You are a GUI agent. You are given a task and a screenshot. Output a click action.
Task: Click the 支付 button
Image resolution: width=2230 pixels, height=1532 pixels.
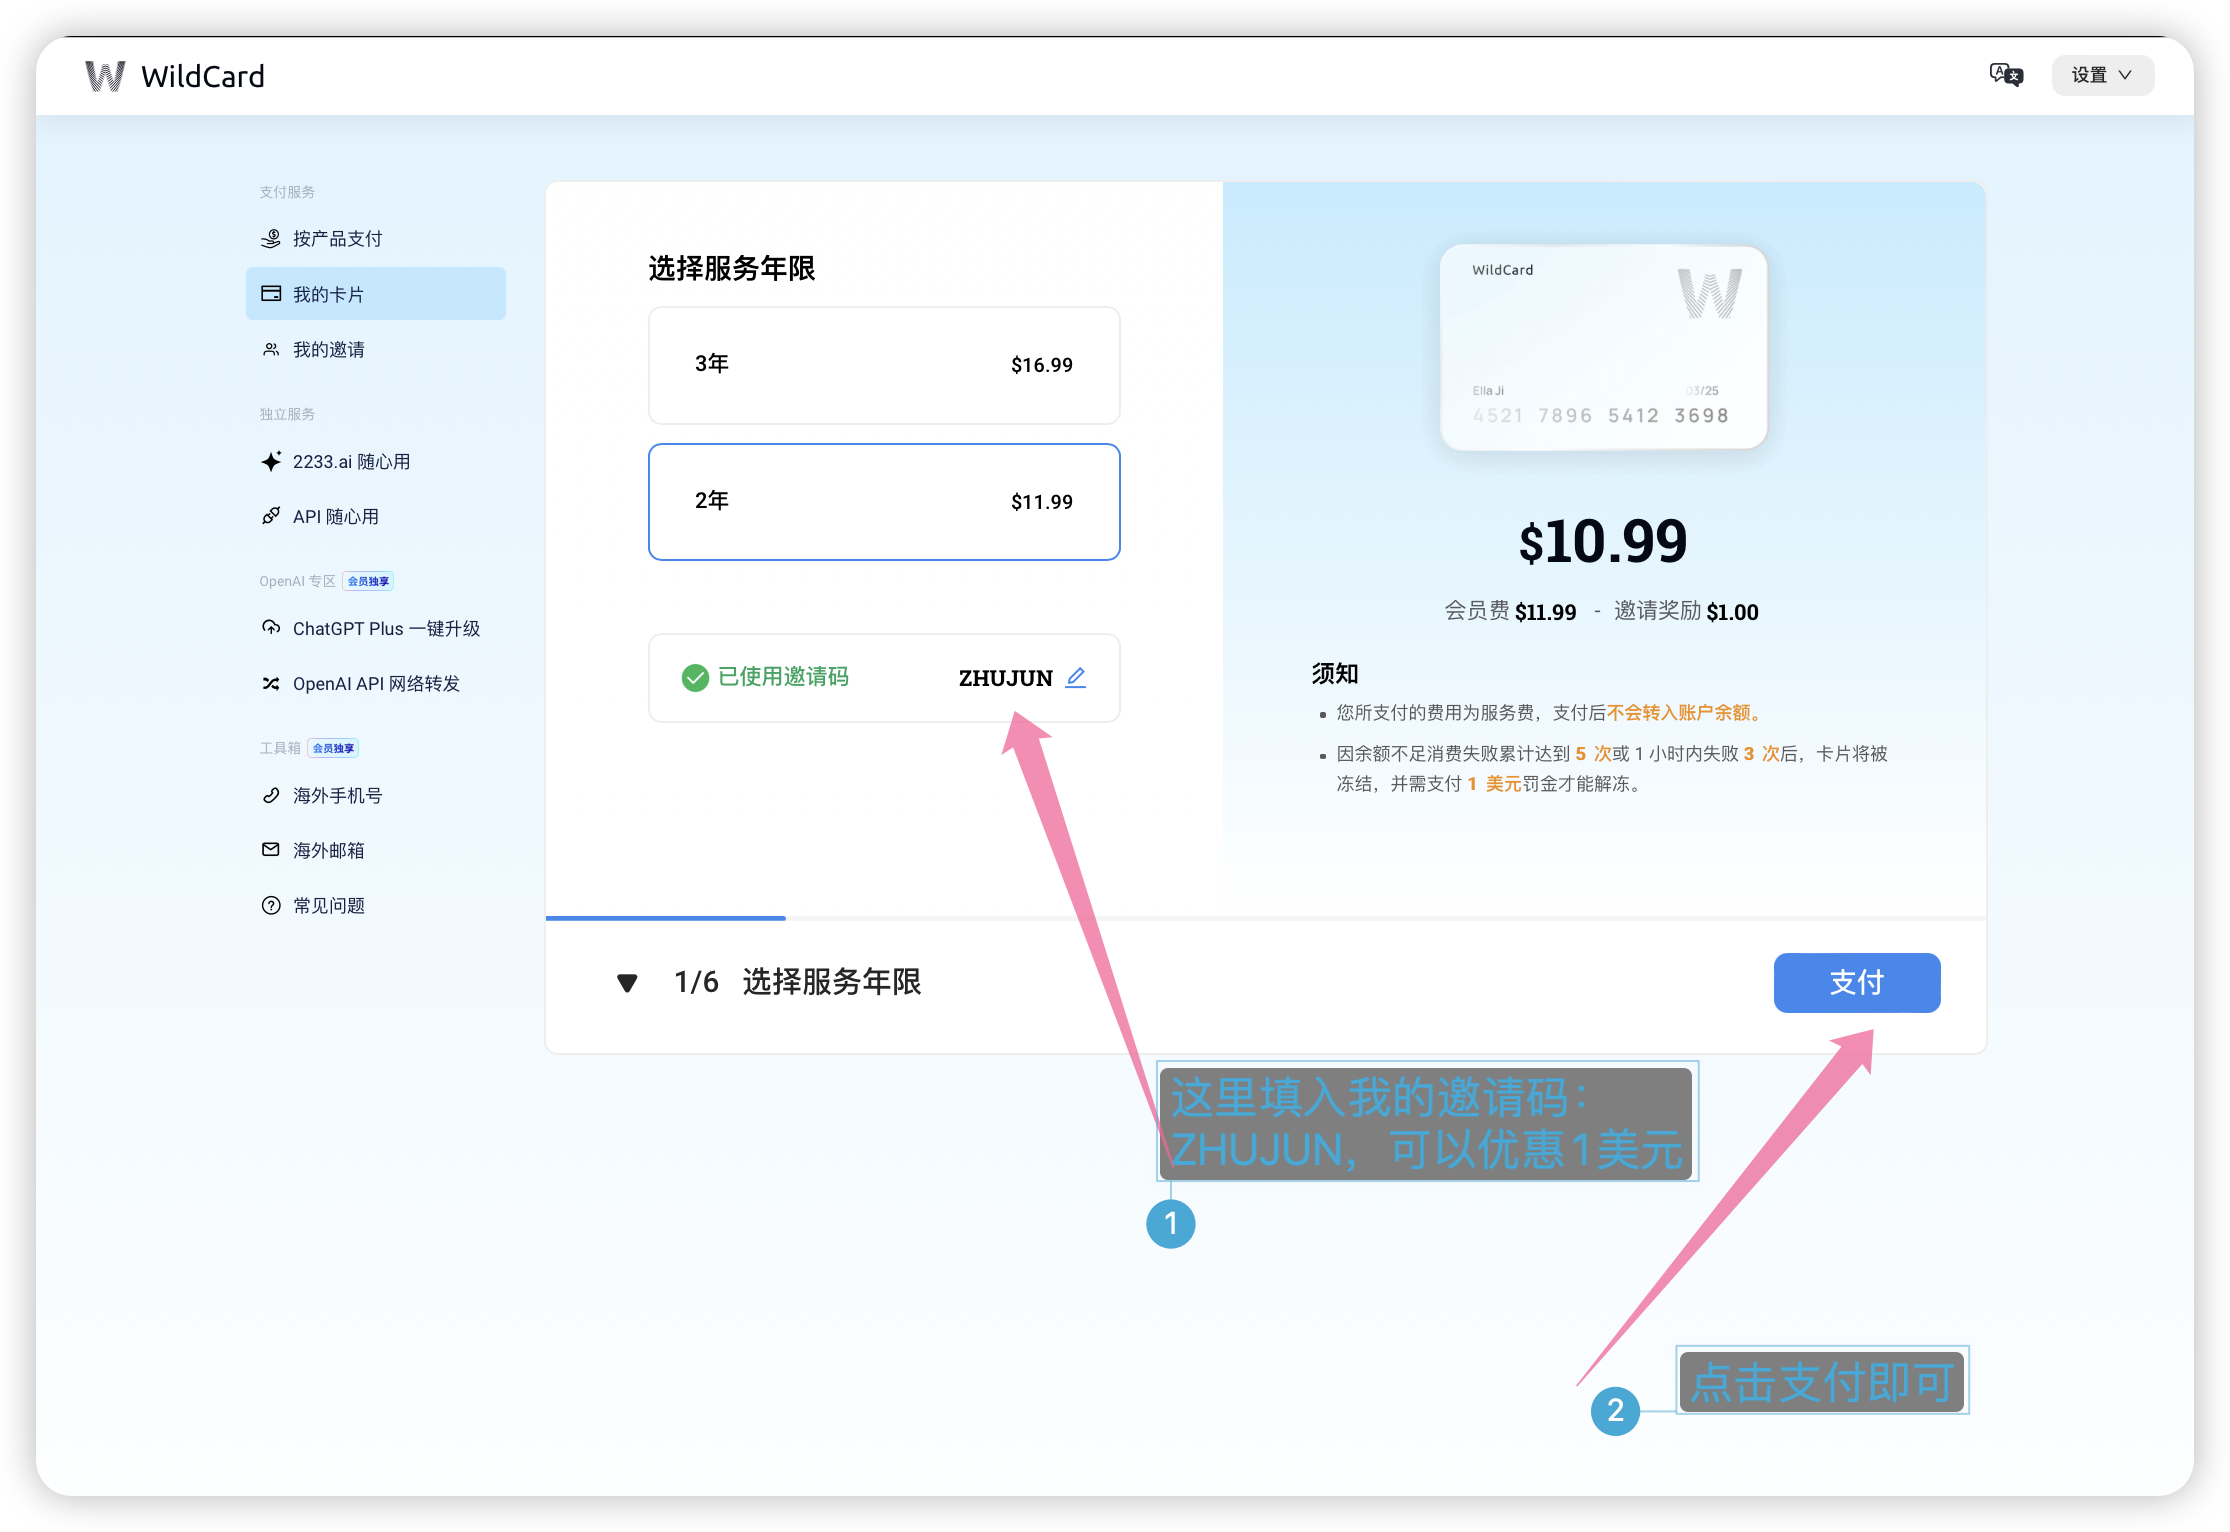(x=1857, y=983)
